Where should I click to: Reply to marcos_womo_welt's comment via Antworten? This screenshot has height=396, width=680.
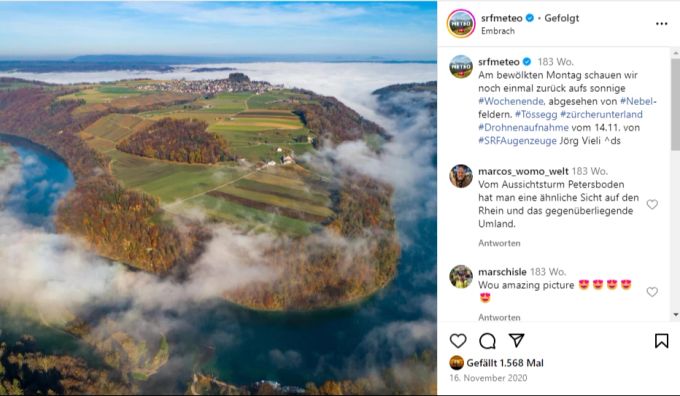point(499,243)
